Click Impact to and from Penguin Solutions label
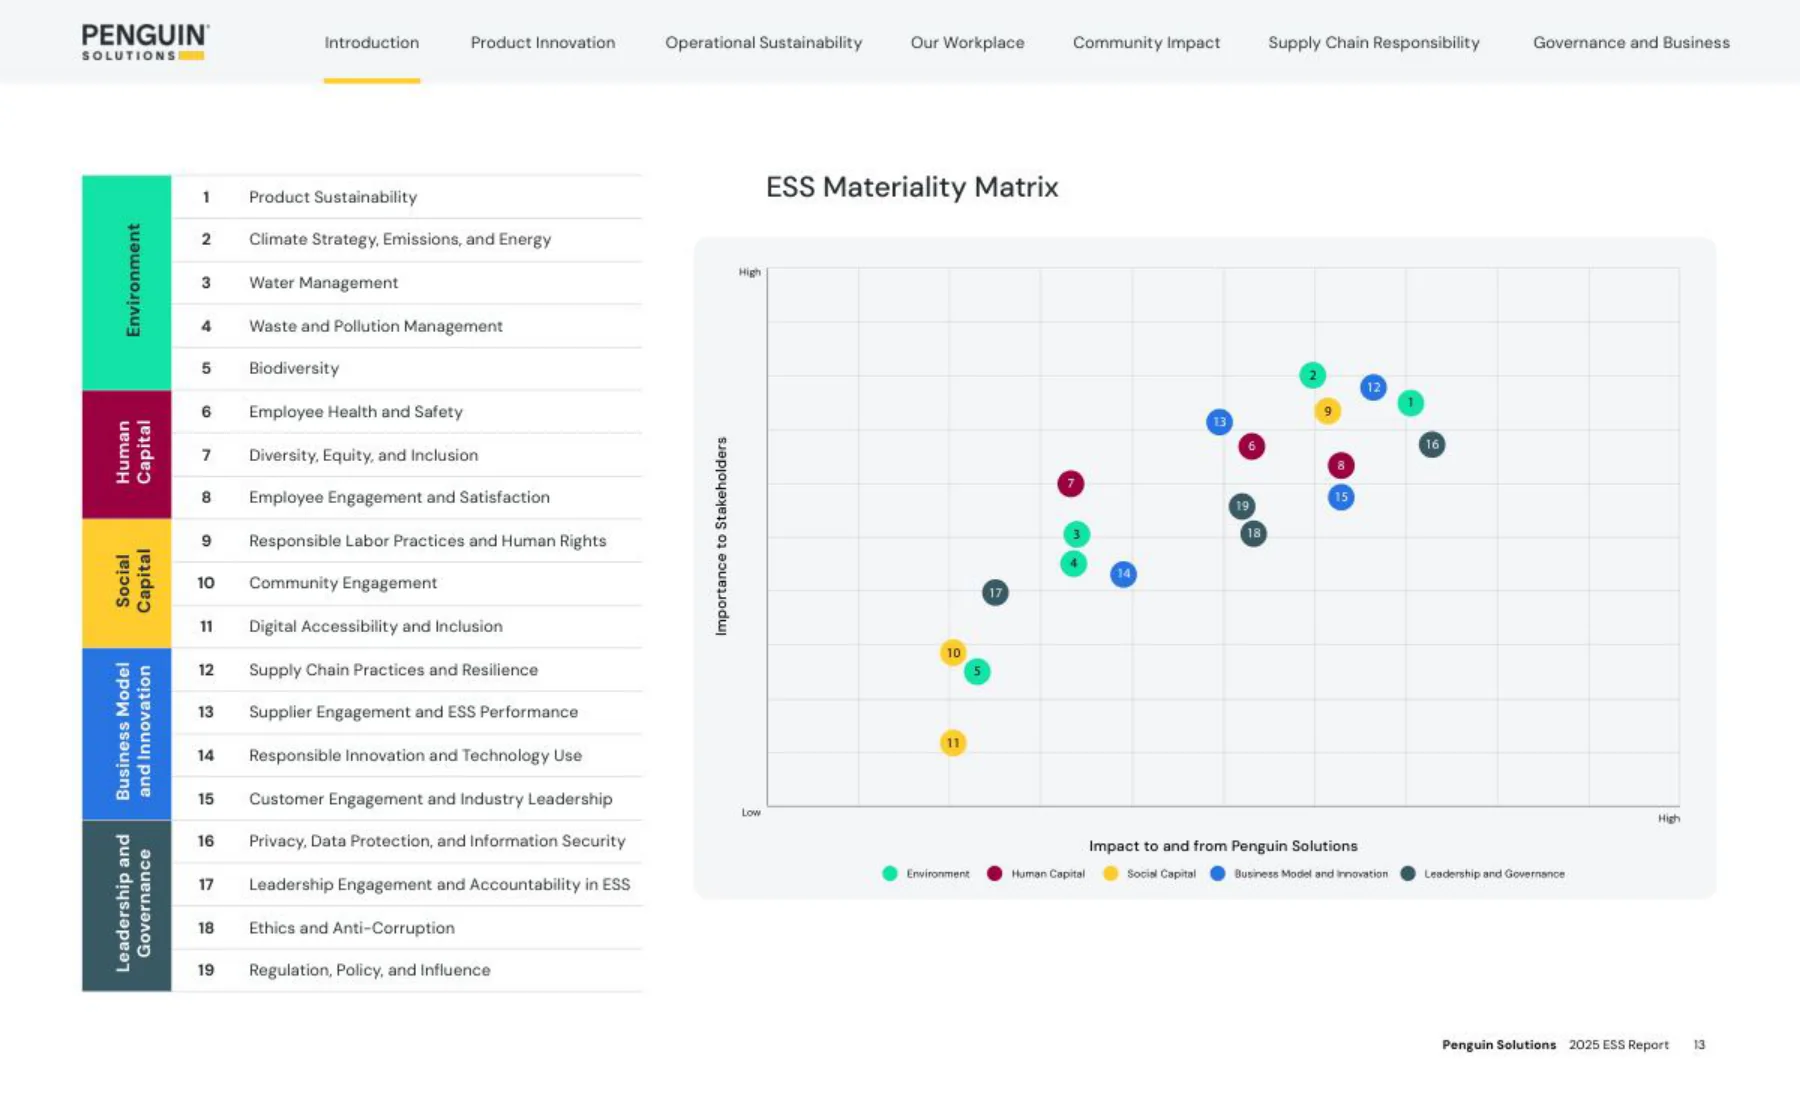 tap(1223, 846)
